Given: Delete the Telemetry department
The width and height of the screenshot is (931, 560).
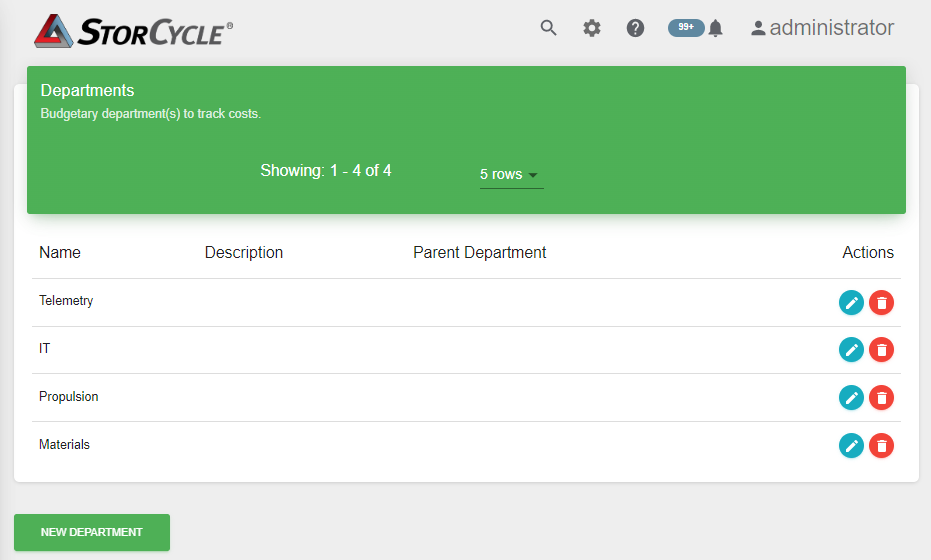Looking at the screenshot, I should click(881, 302).
